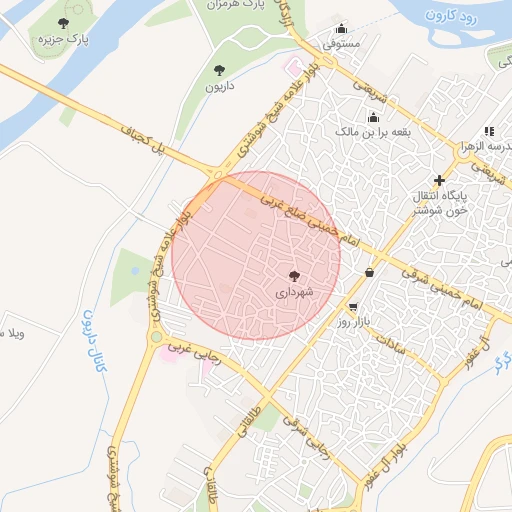Click the سادات street label
Viewport: 512px width, 512px height.
pyautogui.click(x=391, y=345)
